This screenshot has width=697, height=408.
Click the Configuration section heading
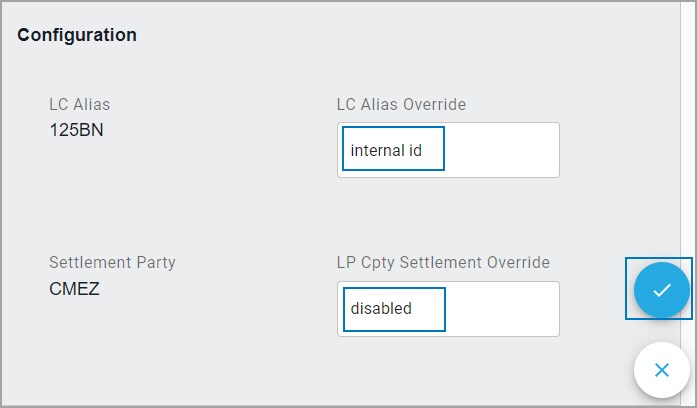pos(77,35)
